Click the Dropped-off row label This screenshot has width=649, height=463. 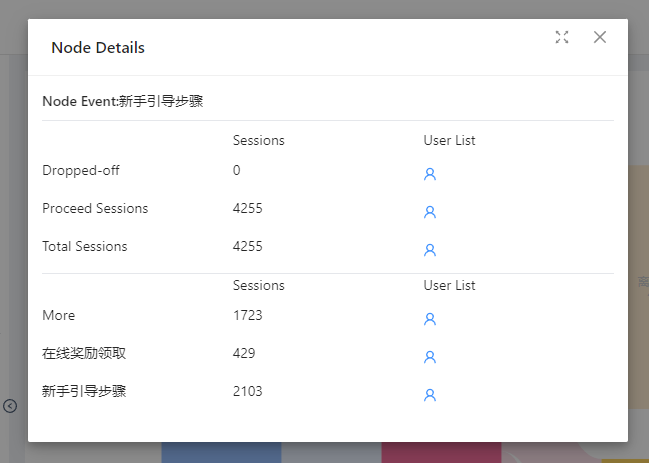[x=81, y=171]
